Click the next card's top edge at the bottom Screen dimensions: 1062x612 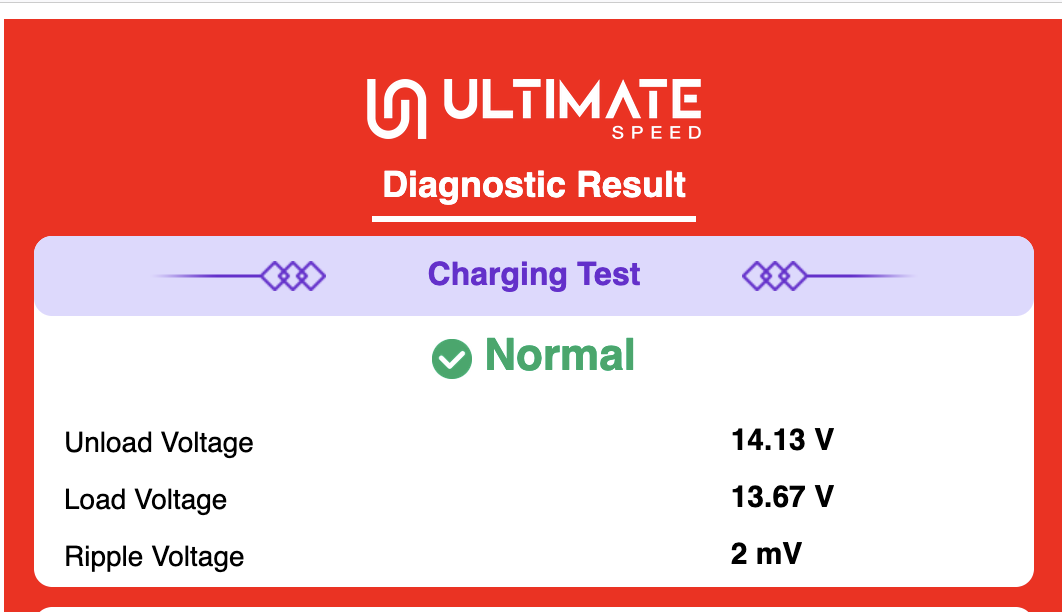[x=534, y=609]
